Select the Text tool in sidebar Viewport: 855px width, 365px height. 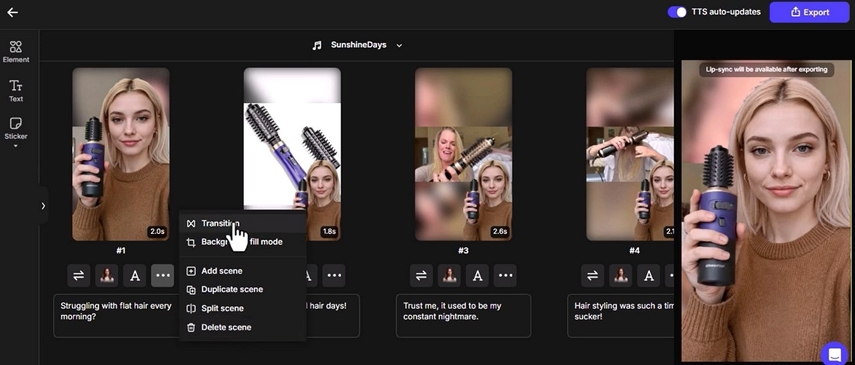point(16,91)
